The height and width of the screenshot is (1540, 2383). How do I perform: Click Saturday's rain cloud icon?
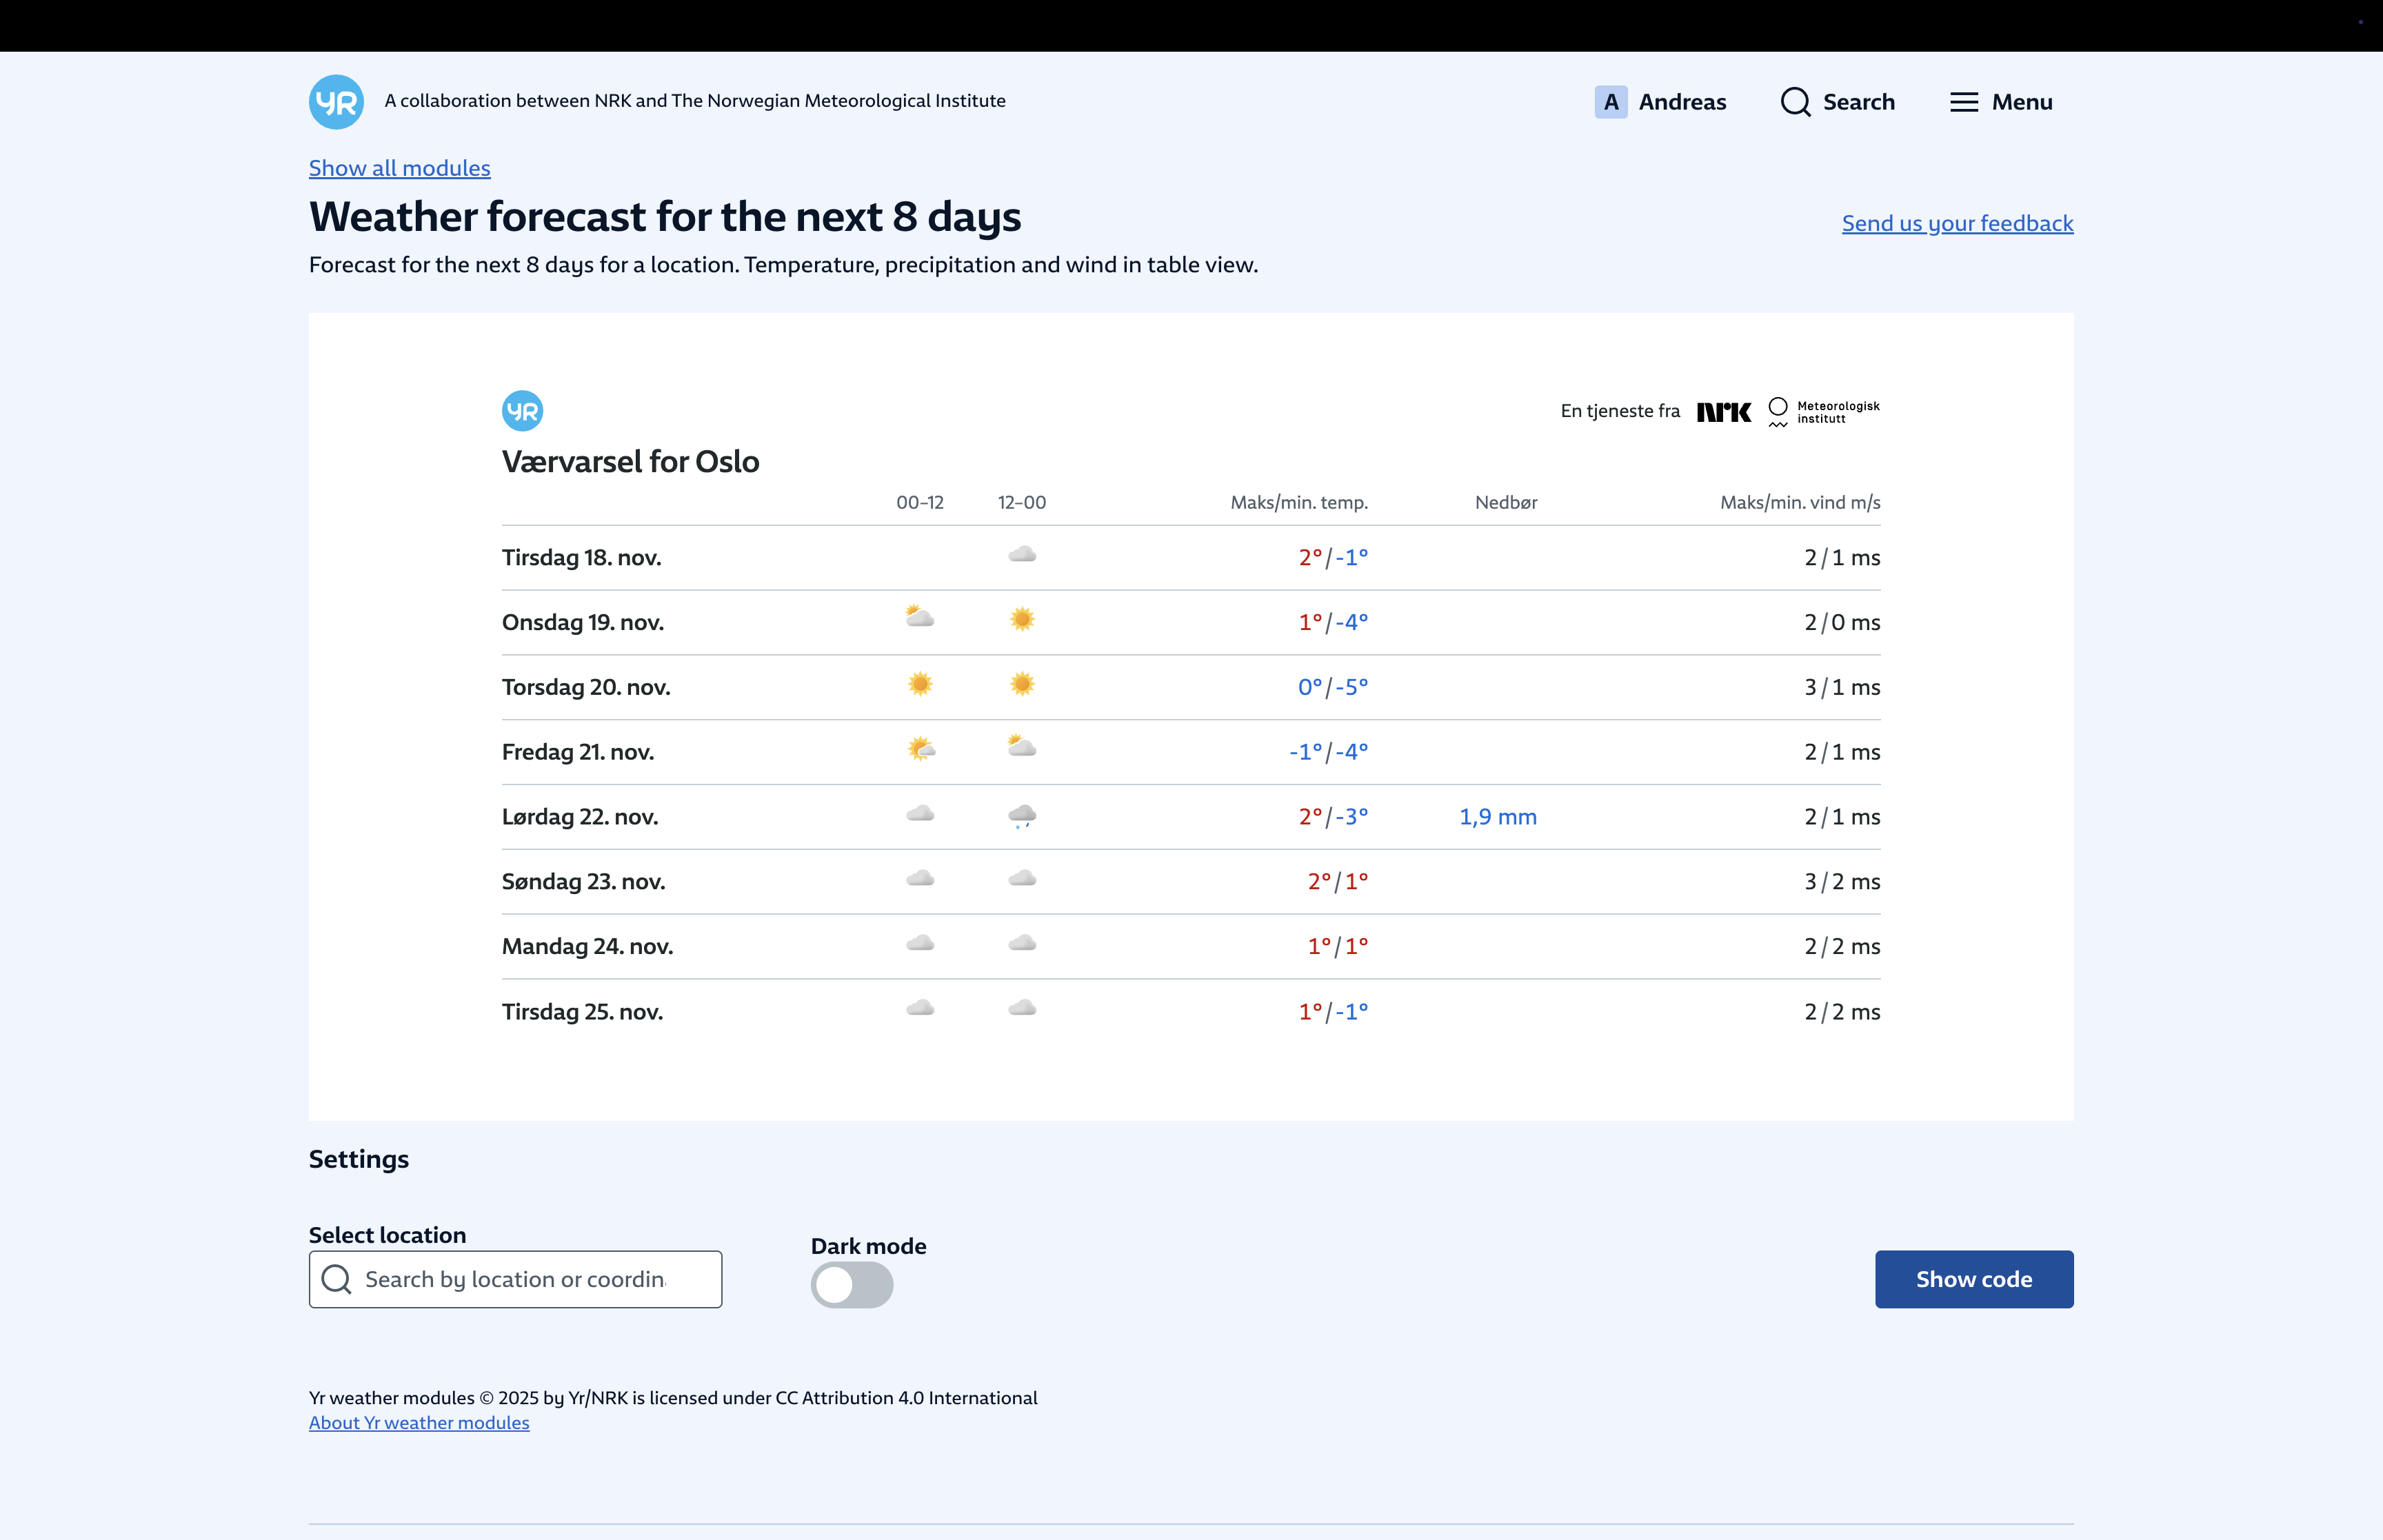coord(1021,816)
